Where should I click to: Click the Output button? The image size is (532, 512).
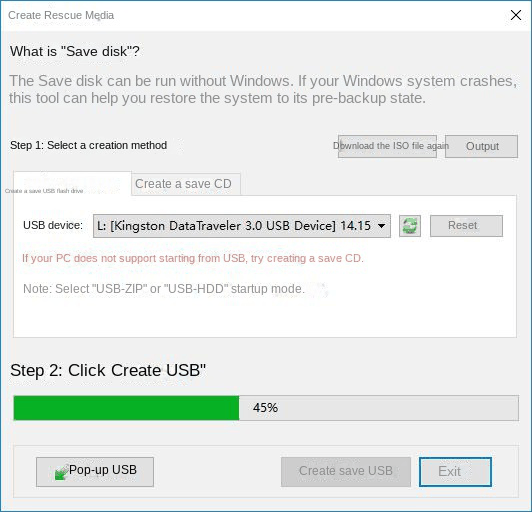481,146
